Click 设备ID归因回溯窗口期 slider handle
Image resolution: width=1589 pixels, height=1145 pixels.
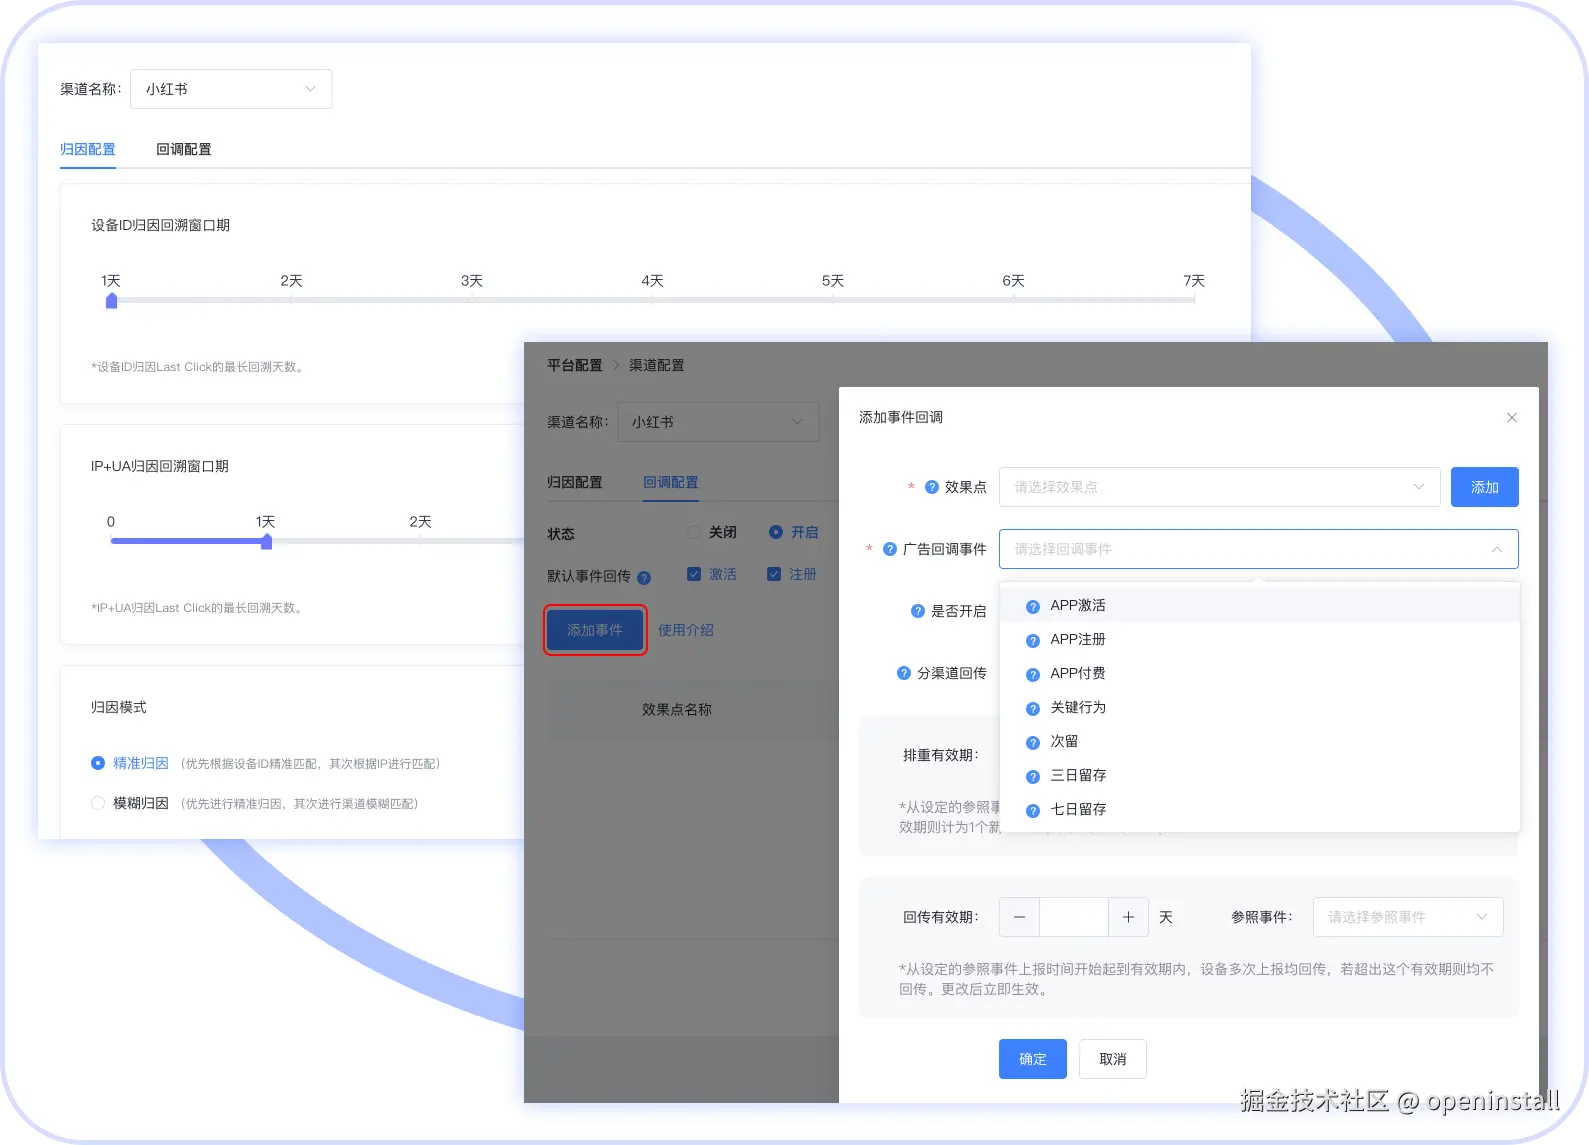(x=112, y=300)
